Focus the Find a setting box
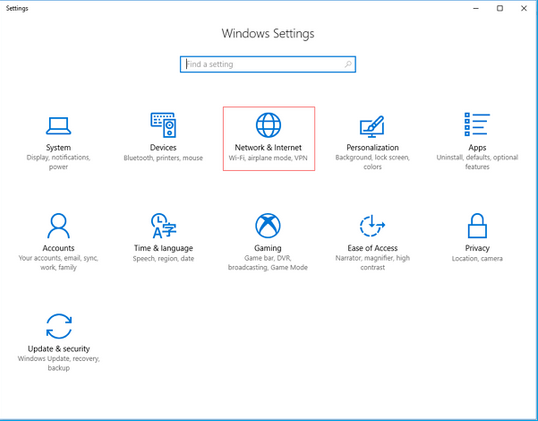 (268, 64)
